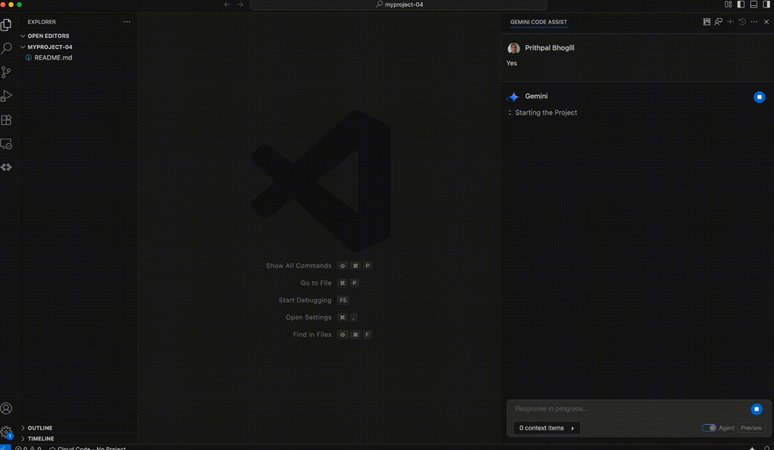Expand the Starting the Project step
This screenshot has width=774, height=450.
(543, 112)
